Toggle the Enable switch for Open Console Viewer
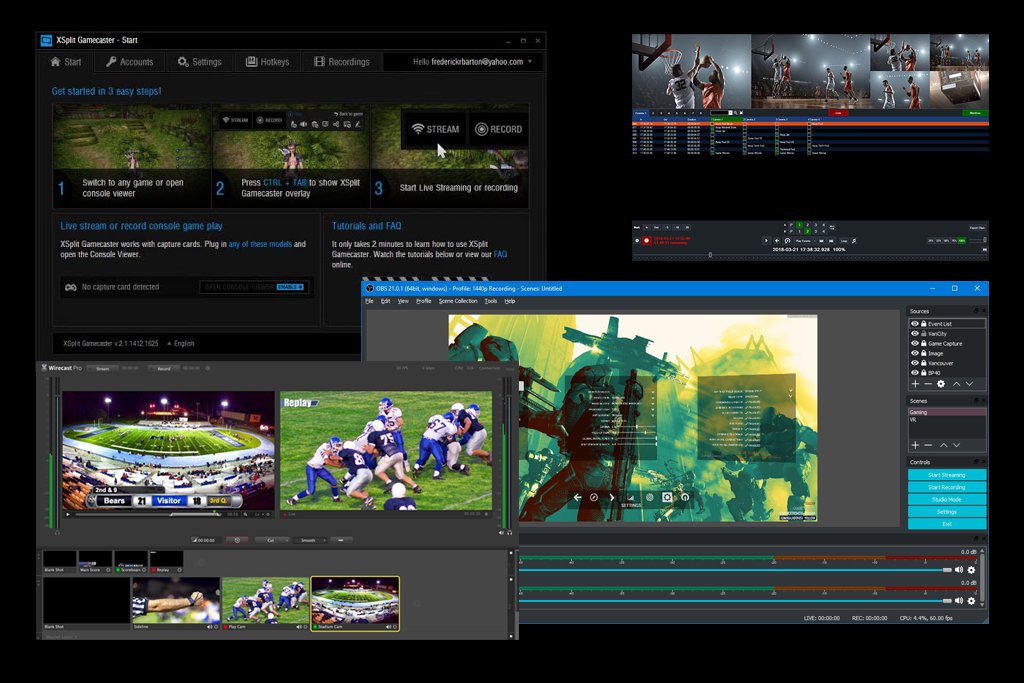The width and height of the screenshot is (1024, 683). pos(290,287)
